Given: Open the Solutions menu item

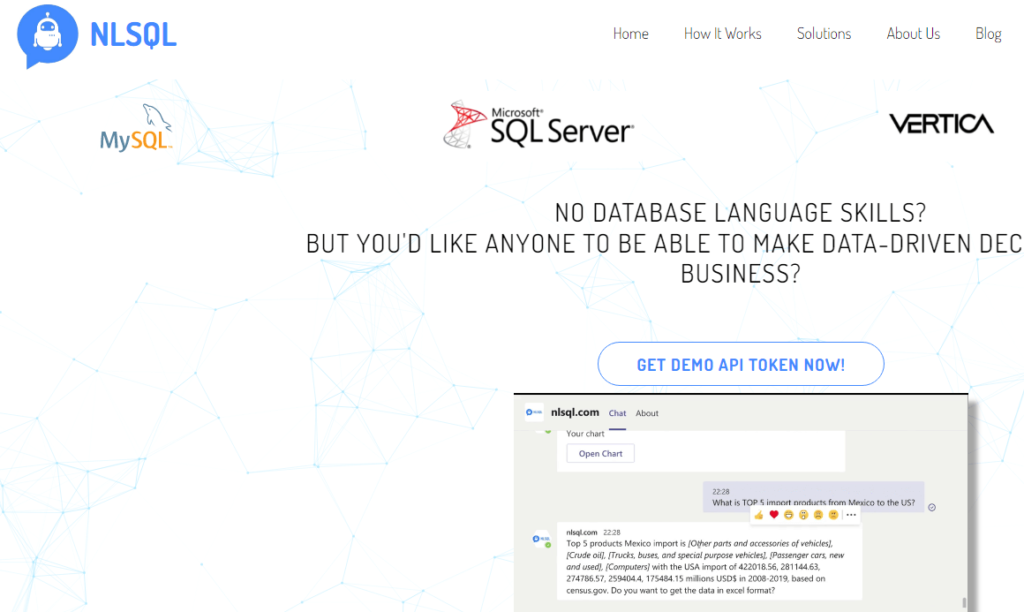Looking at the screenshot, I should pos(824,33).
